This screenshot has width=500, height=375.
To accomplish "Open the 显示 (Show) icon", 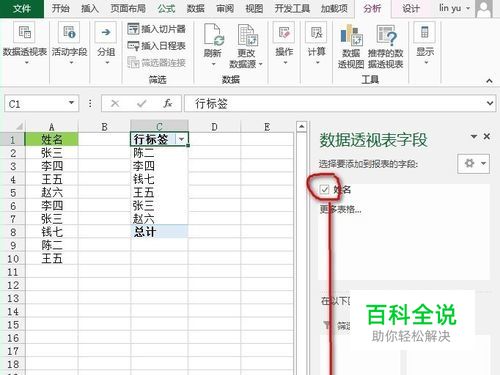I will coord(425,32).
